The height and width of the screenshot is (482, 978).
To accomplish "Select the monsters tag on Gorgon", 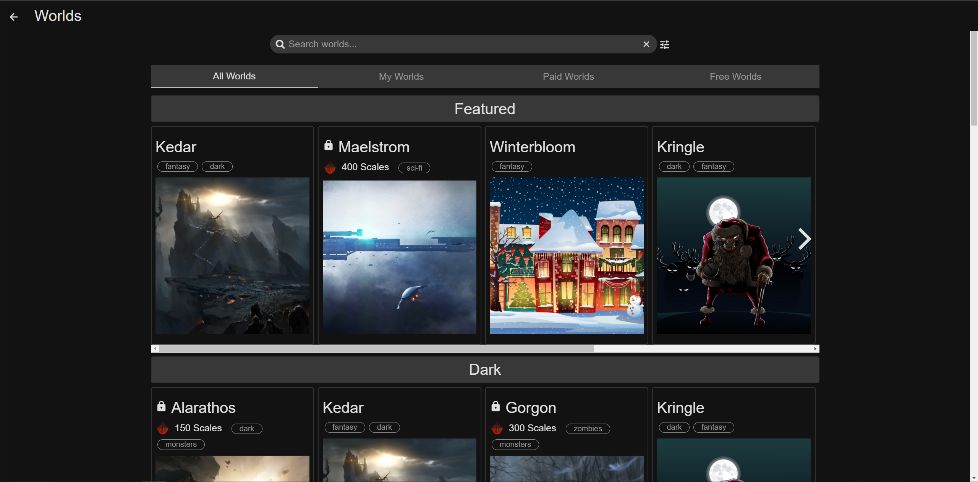I will [x=515, y=445].
